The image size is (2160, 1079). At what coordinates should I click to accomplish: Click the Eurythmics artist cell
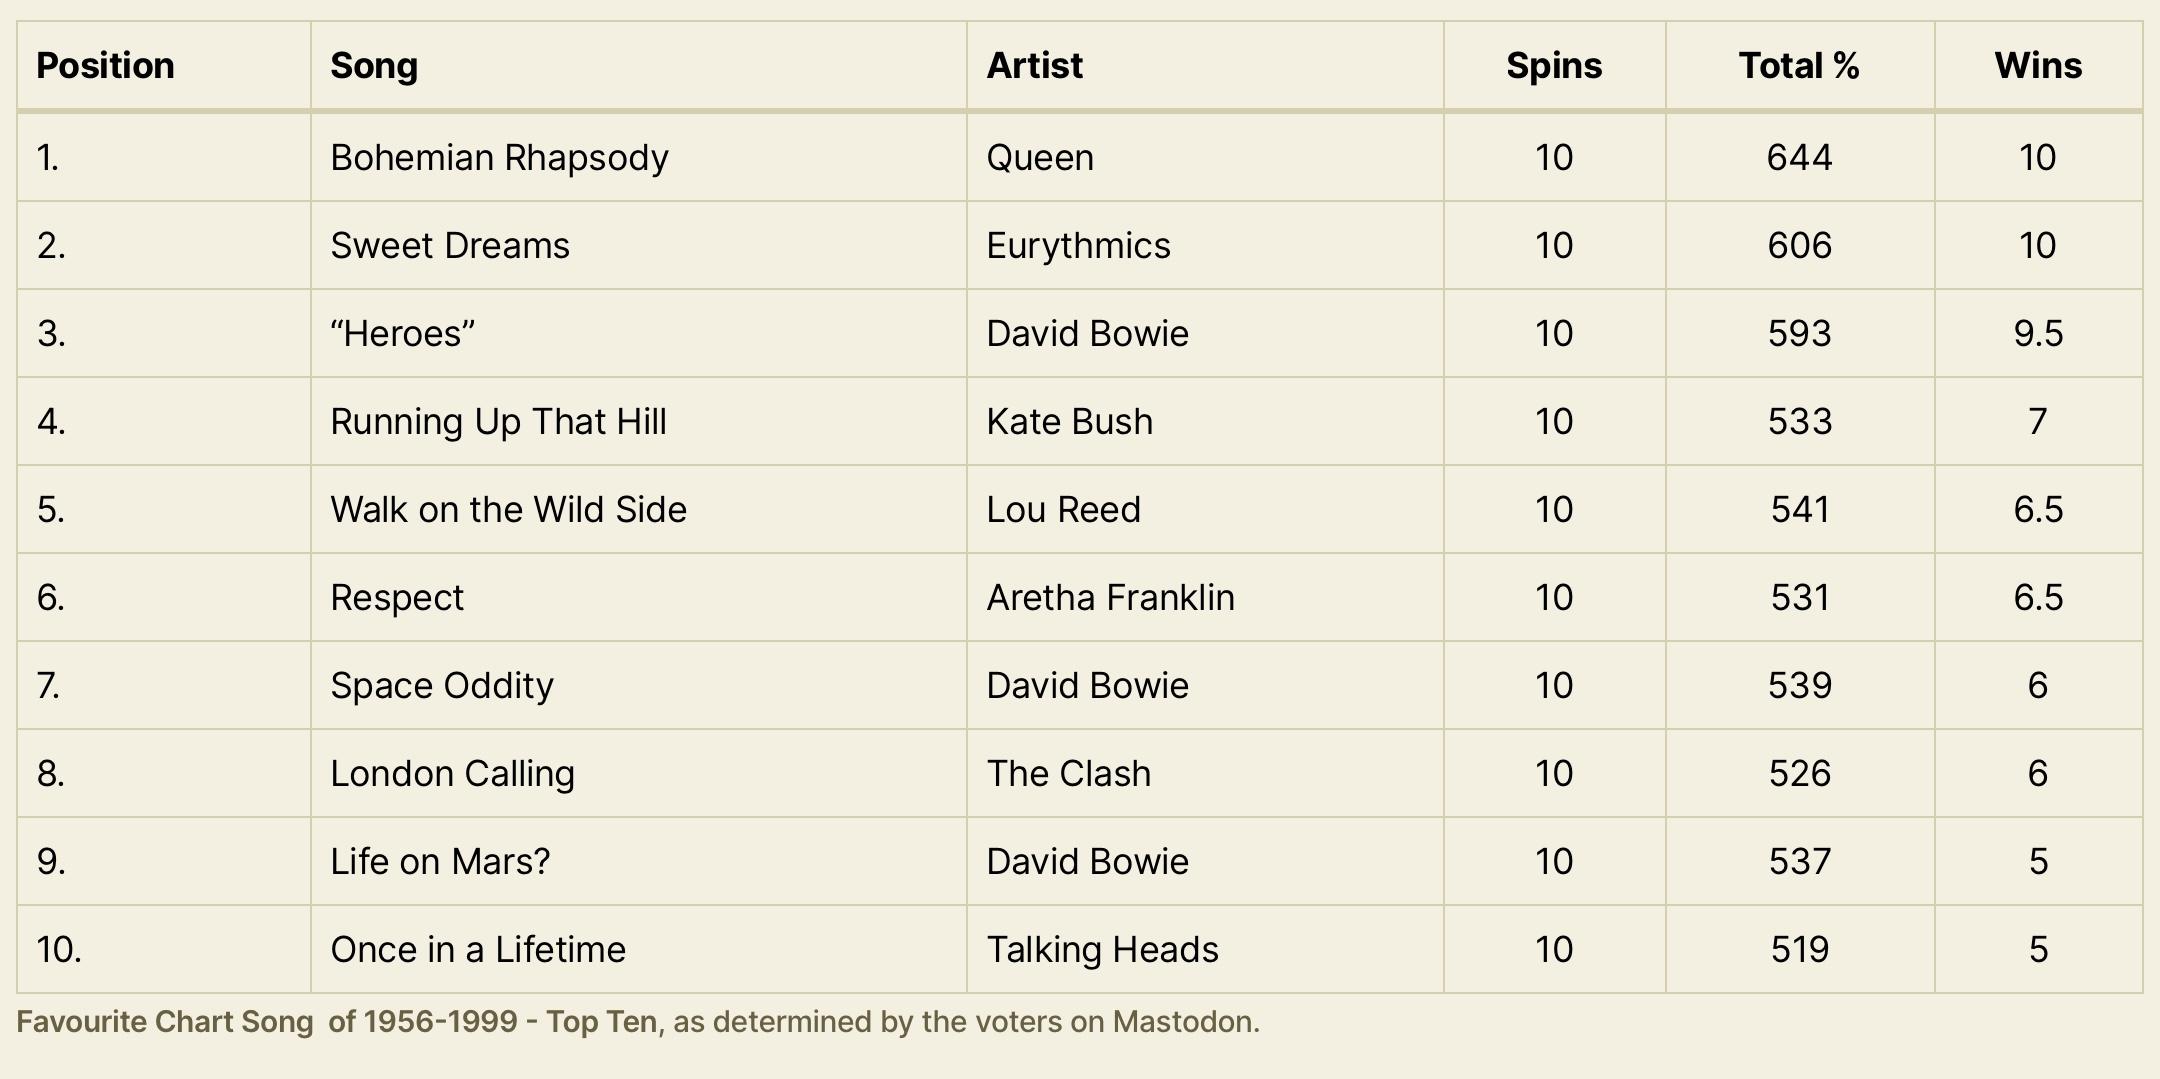pos(1078,246)
